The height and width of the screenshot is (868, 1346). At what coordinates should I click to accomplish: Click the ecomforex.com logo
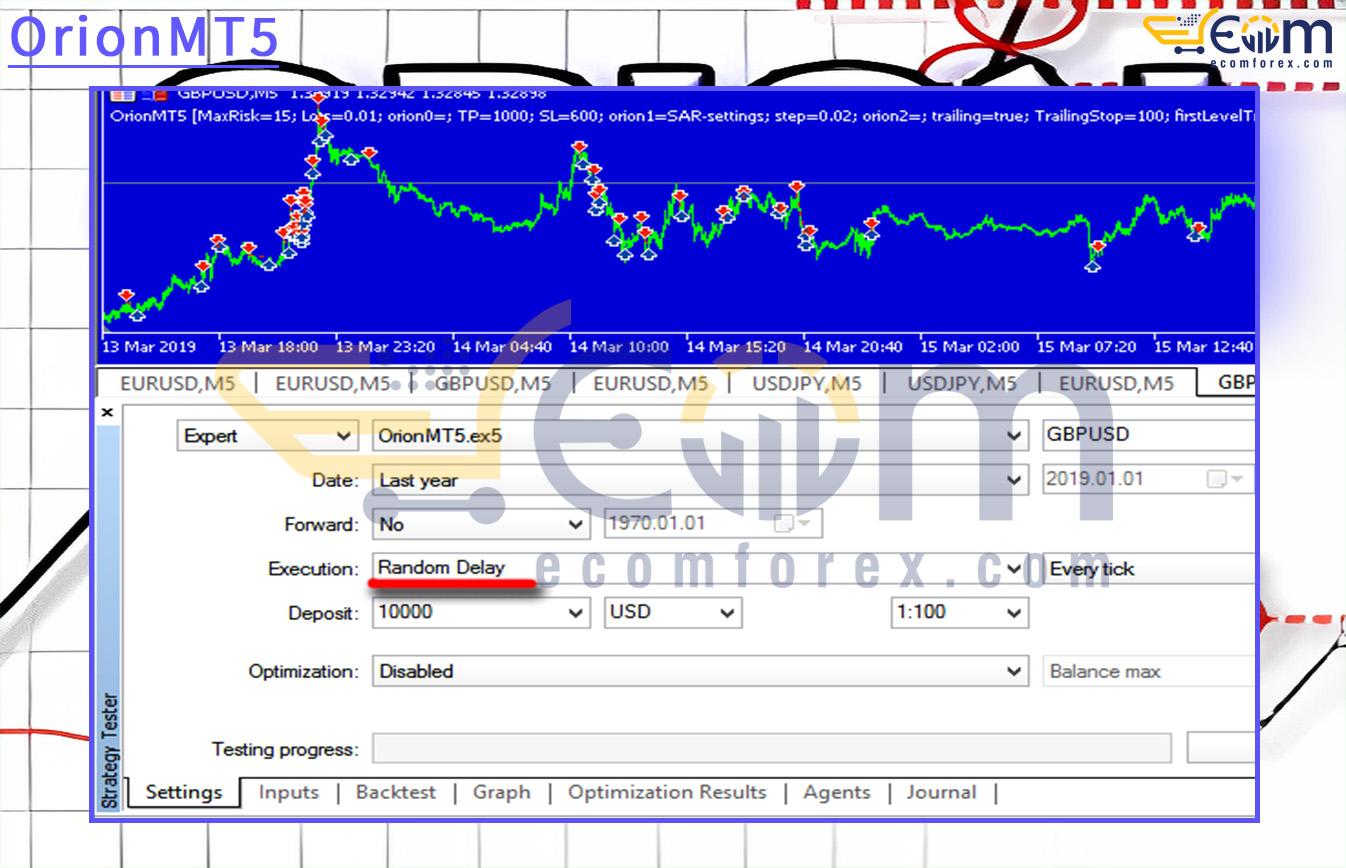coord(1238,40)
